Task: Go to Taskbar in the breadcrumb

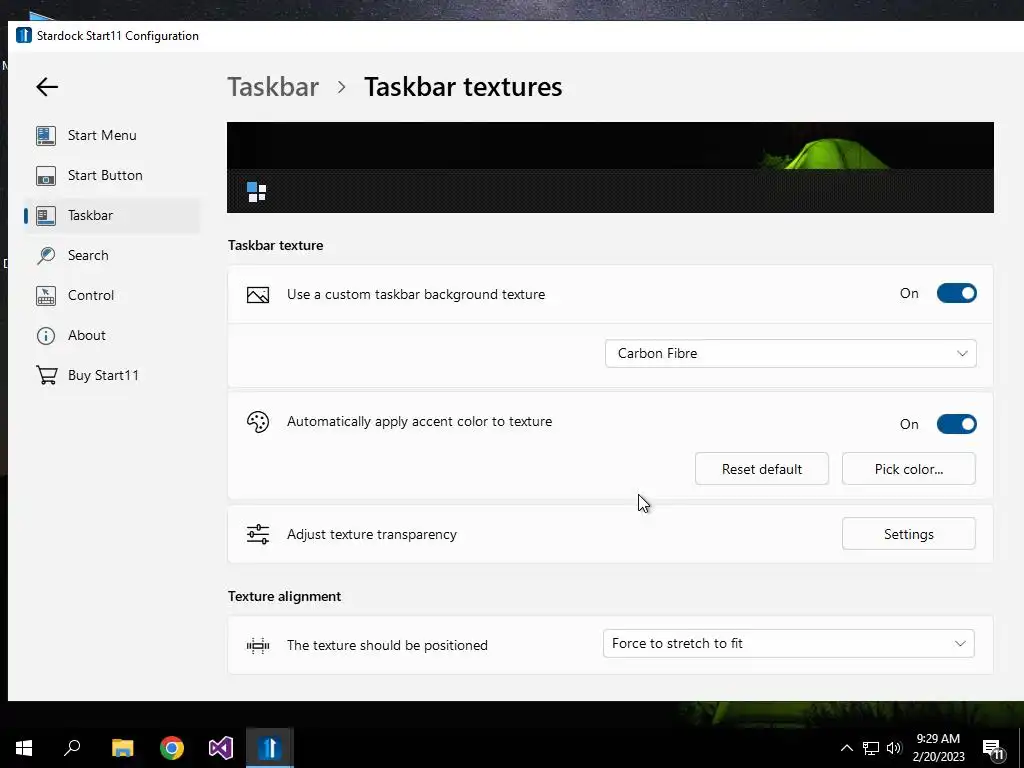Action: point(273,87)
